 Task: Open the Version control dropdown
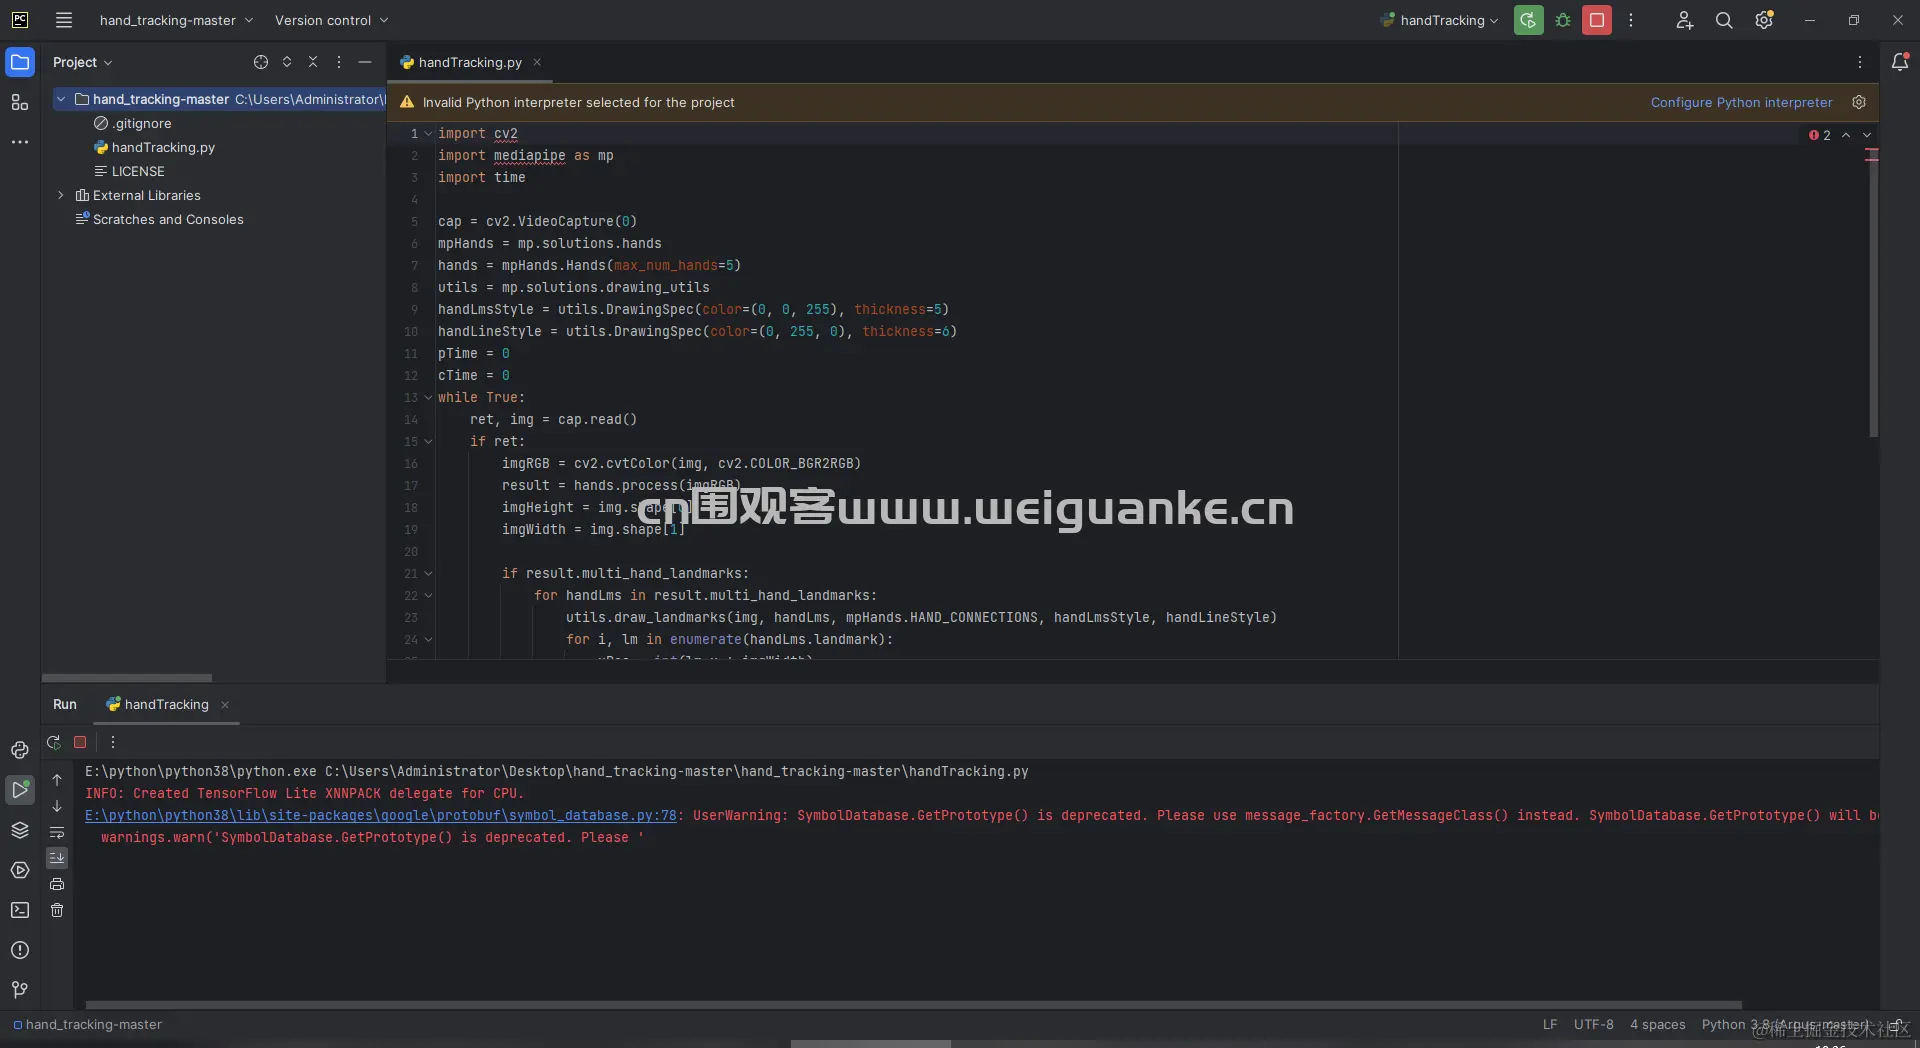click(331, 20)
